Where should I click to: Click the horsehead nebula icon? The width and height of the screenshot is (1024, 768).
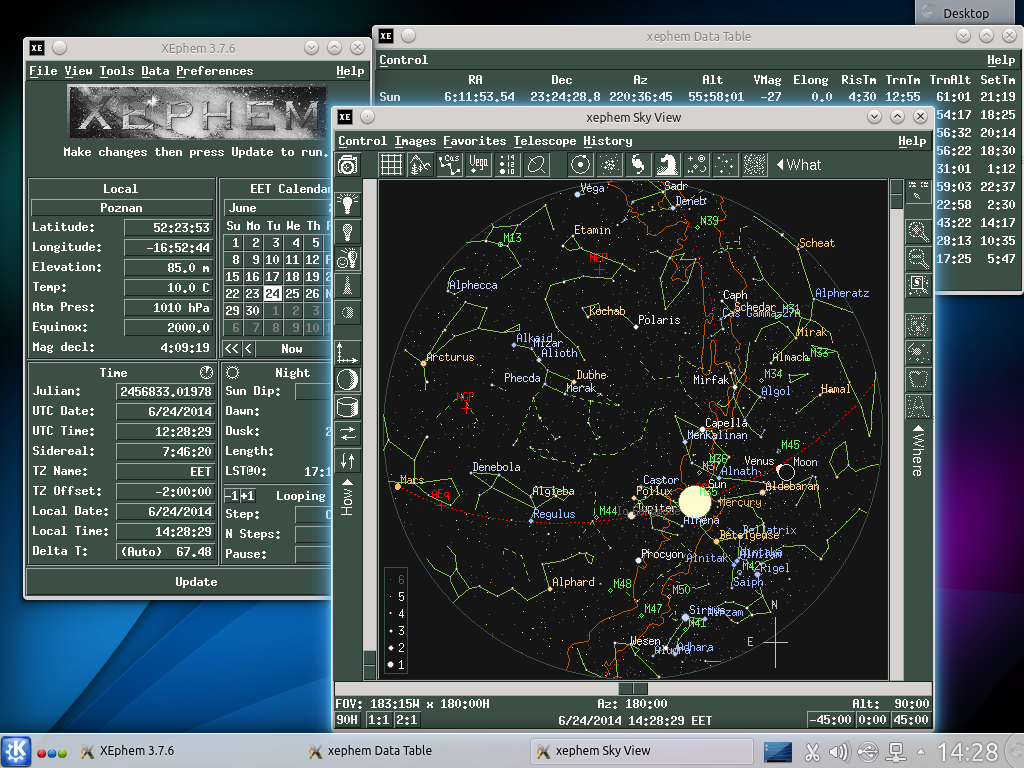(x=667, y=165)
